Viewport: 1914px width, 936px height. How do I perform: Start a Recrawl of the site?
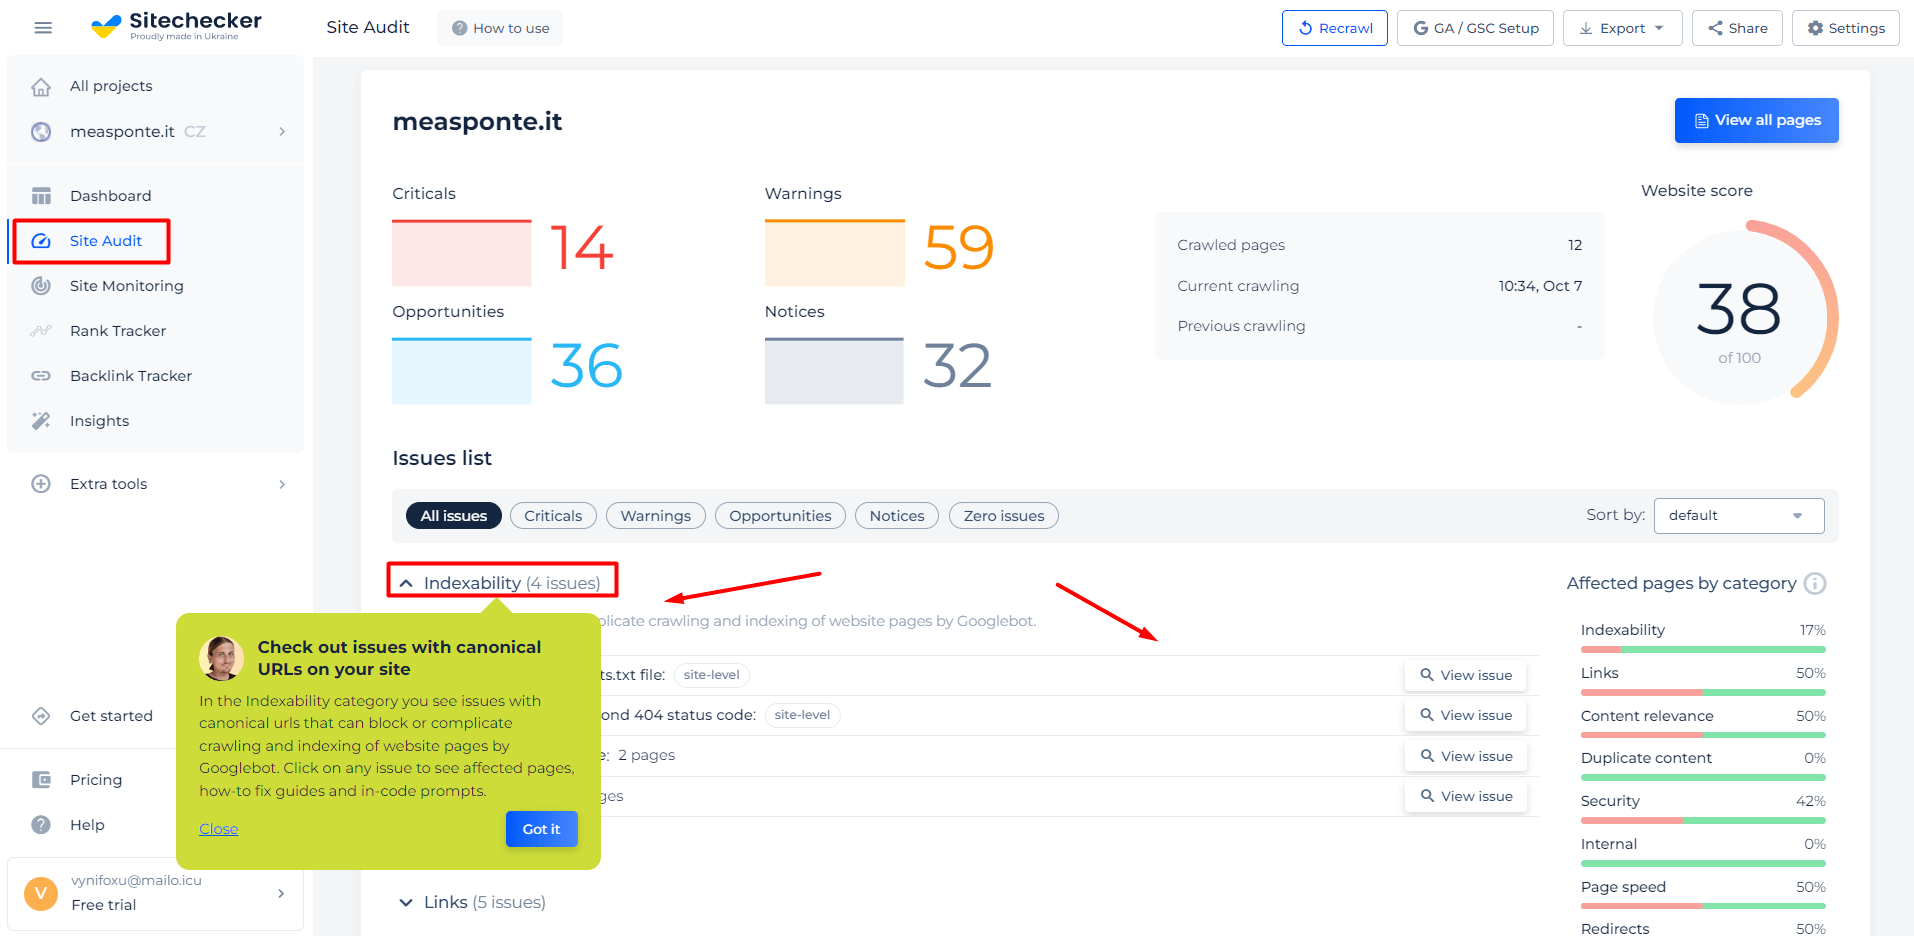[1335, 28]
